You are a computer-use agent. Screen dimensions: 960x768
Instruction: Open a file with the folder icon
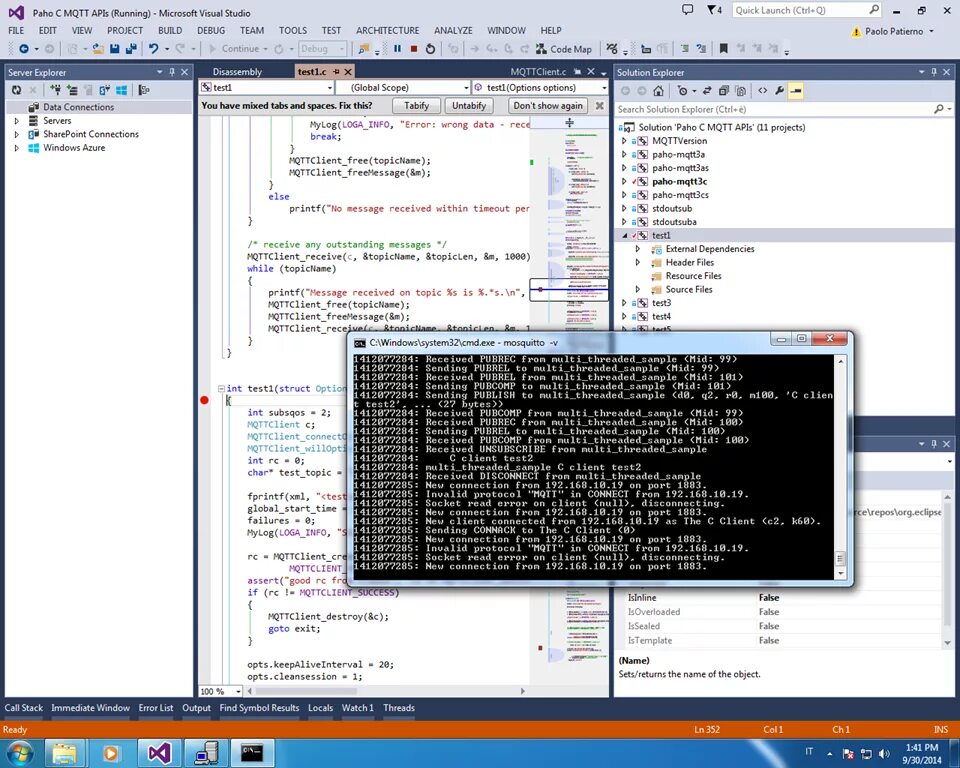(x=98, y=48)
